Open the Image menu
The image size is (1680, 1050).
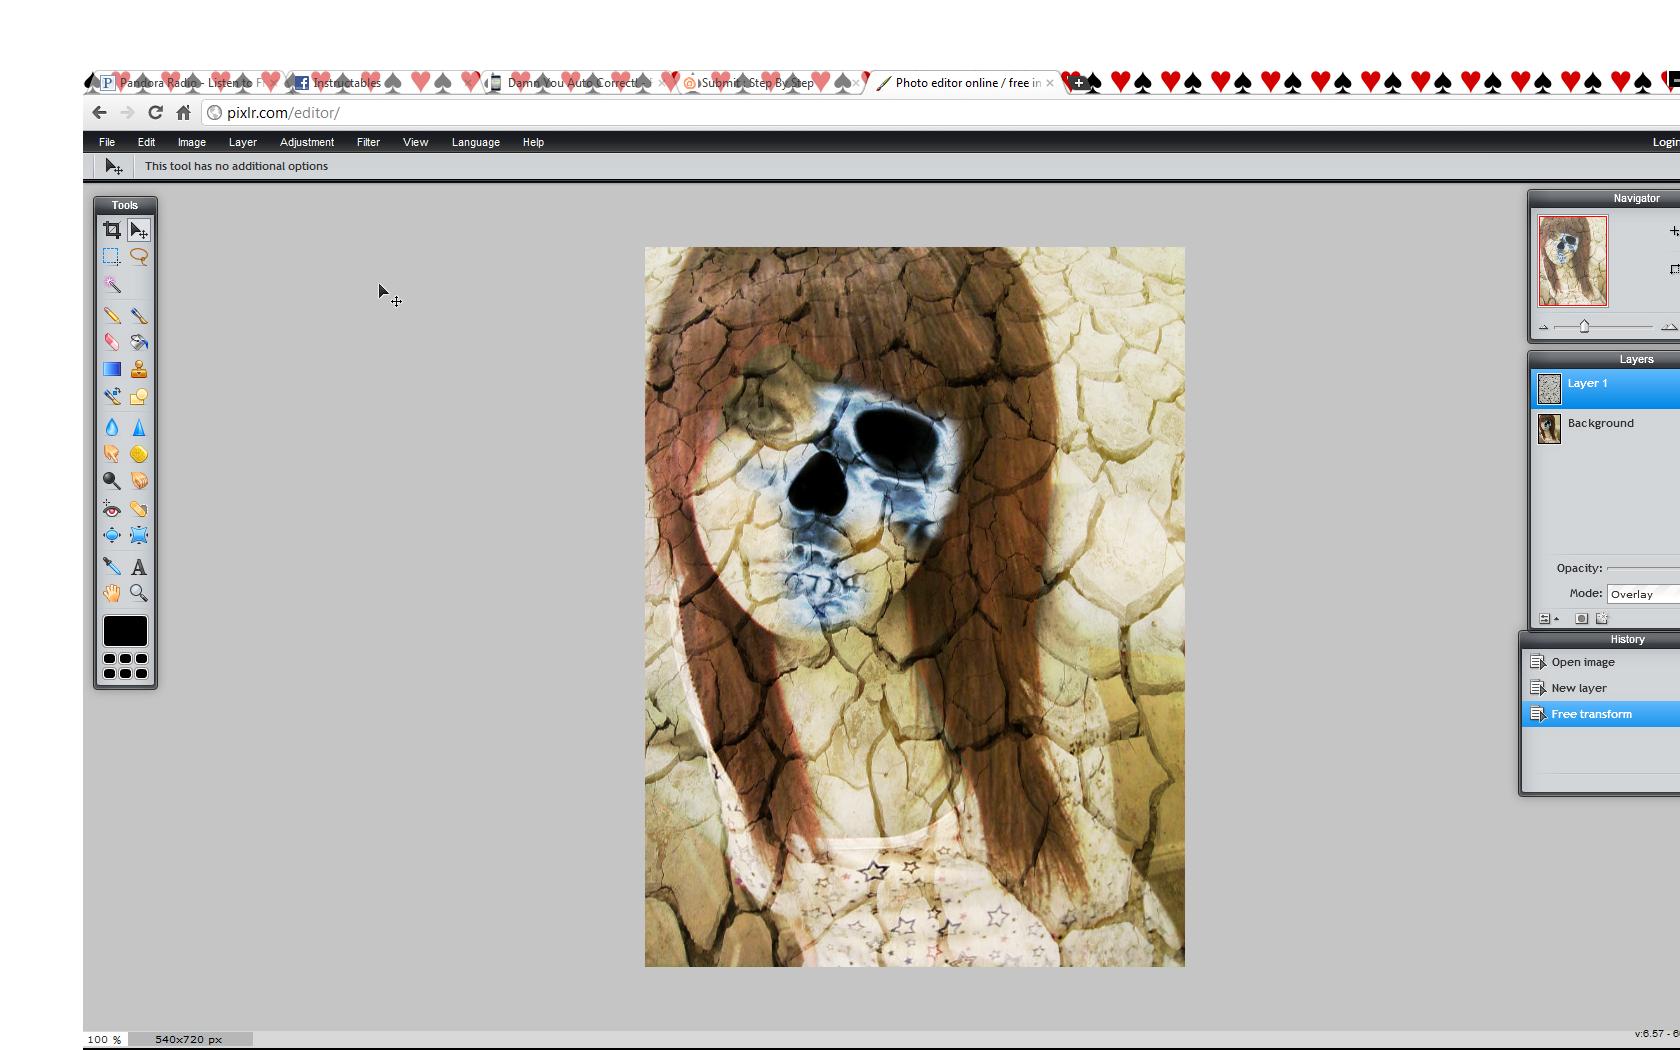click(192, 142)
